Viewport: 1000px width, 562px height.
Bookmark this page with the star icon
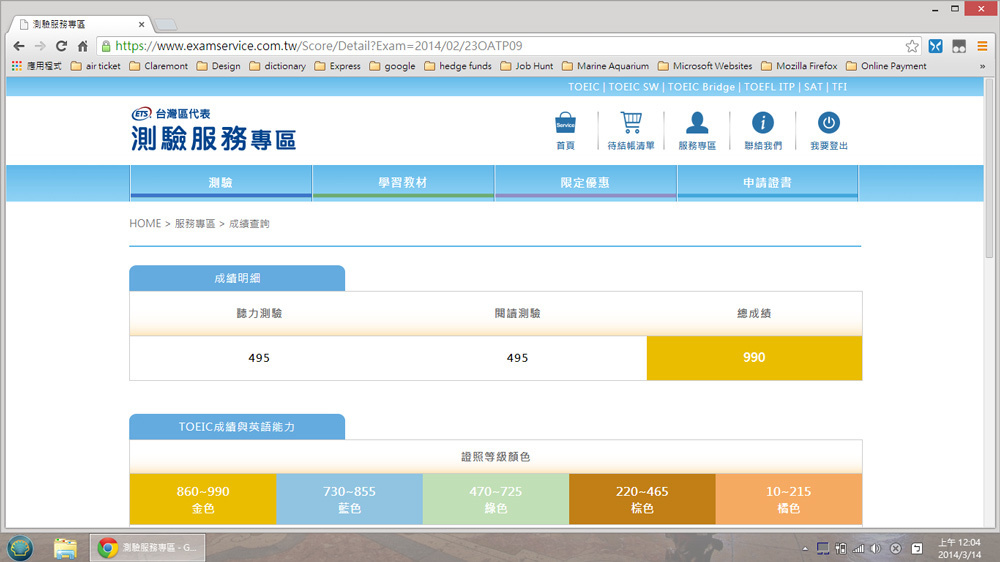click(911, 46)
